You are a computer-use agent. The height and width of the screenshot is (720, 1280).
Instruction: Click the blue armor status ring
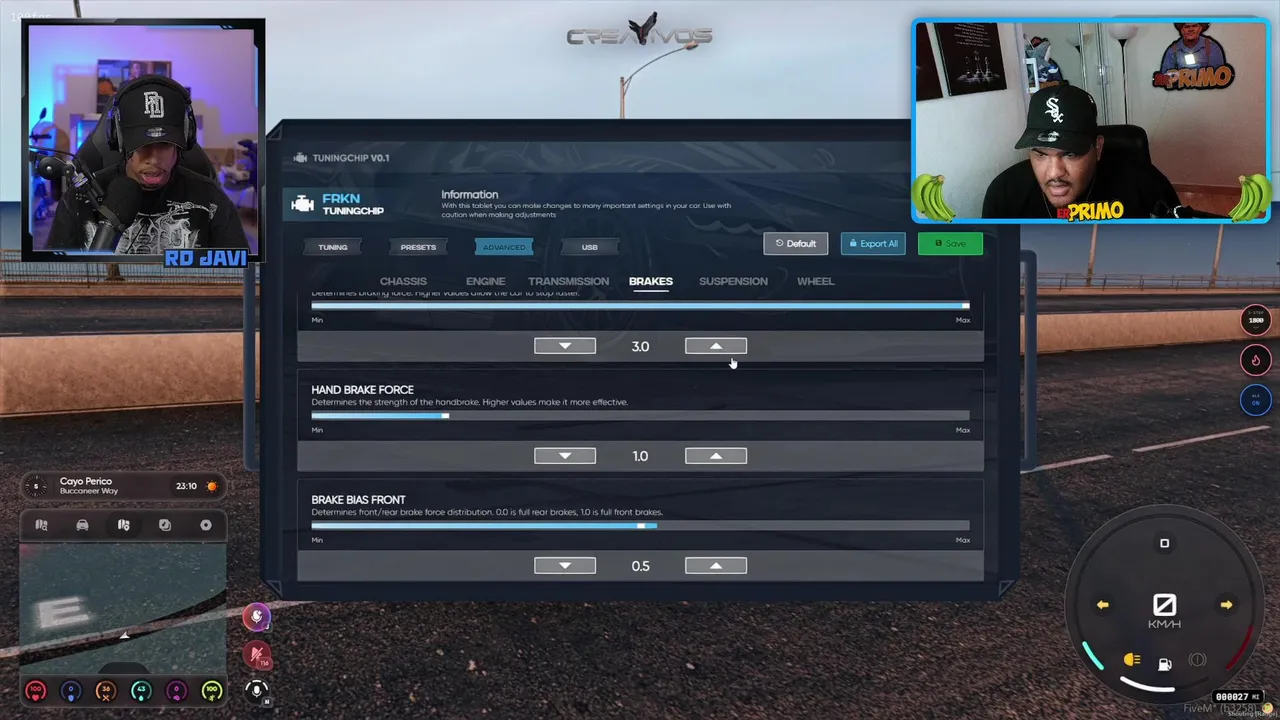tap(70, 690)
